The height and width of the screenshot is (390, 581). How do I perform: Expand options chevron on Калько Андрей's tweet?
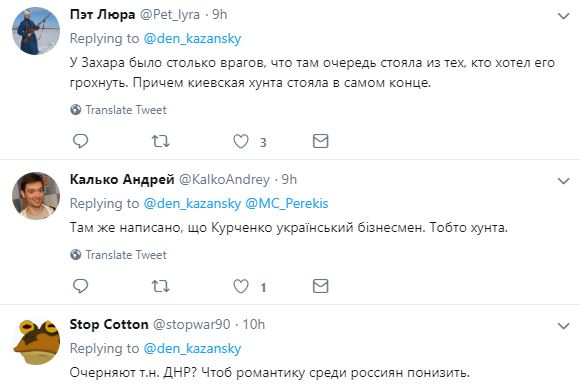[564, 181]
